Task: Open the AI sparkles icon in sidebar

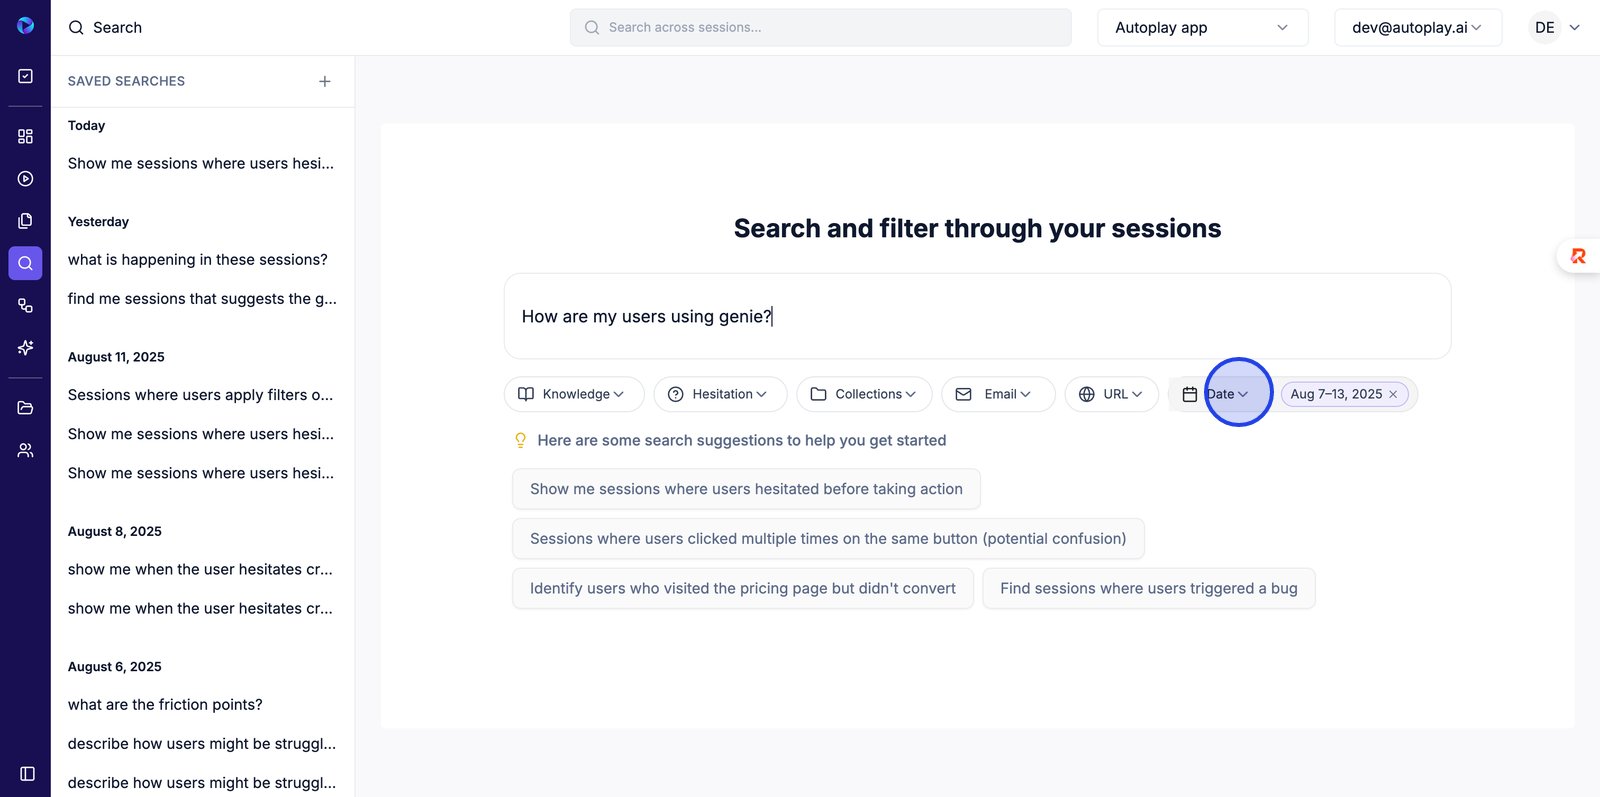Action: point(26,348)
